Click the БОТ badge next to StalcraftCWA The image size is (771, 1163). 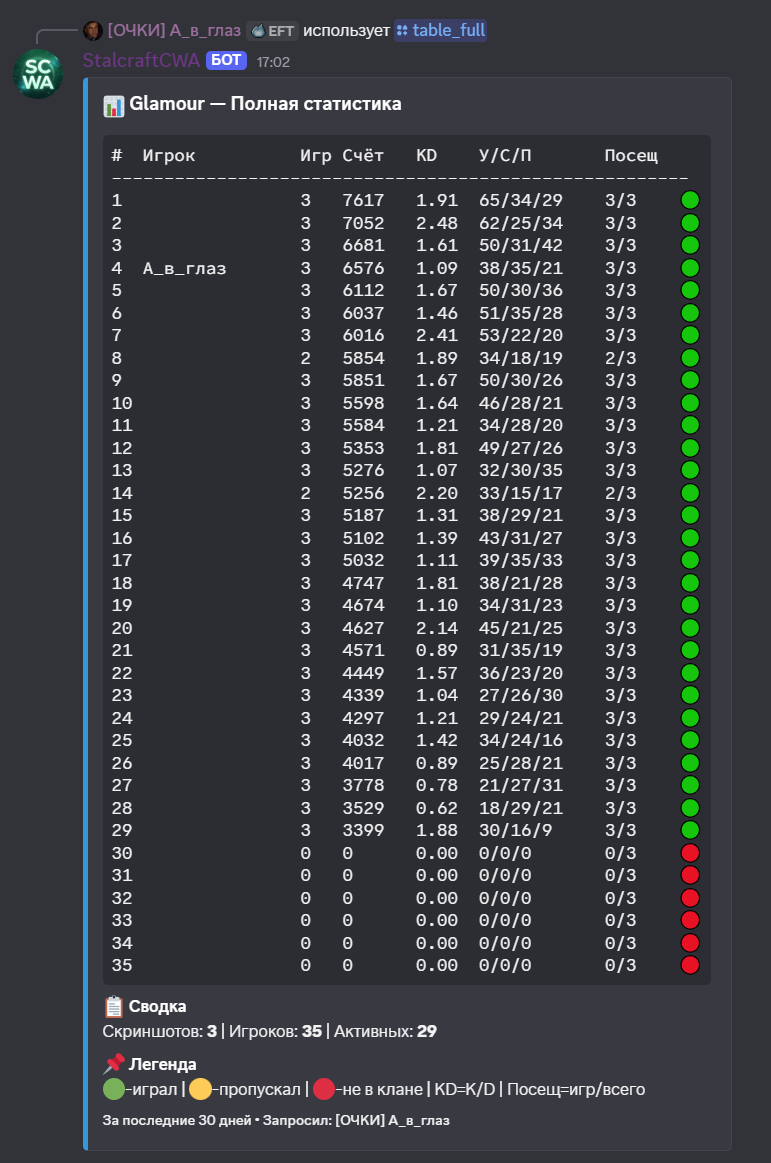point(226,61)
